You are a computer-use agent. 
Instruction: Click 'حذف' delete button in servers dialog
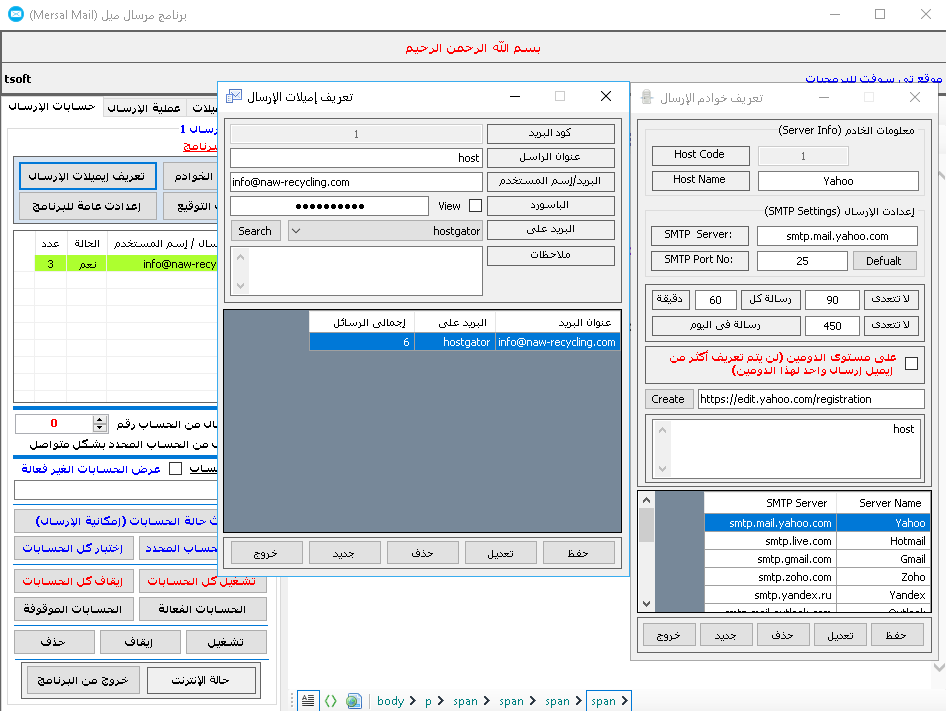783,635
